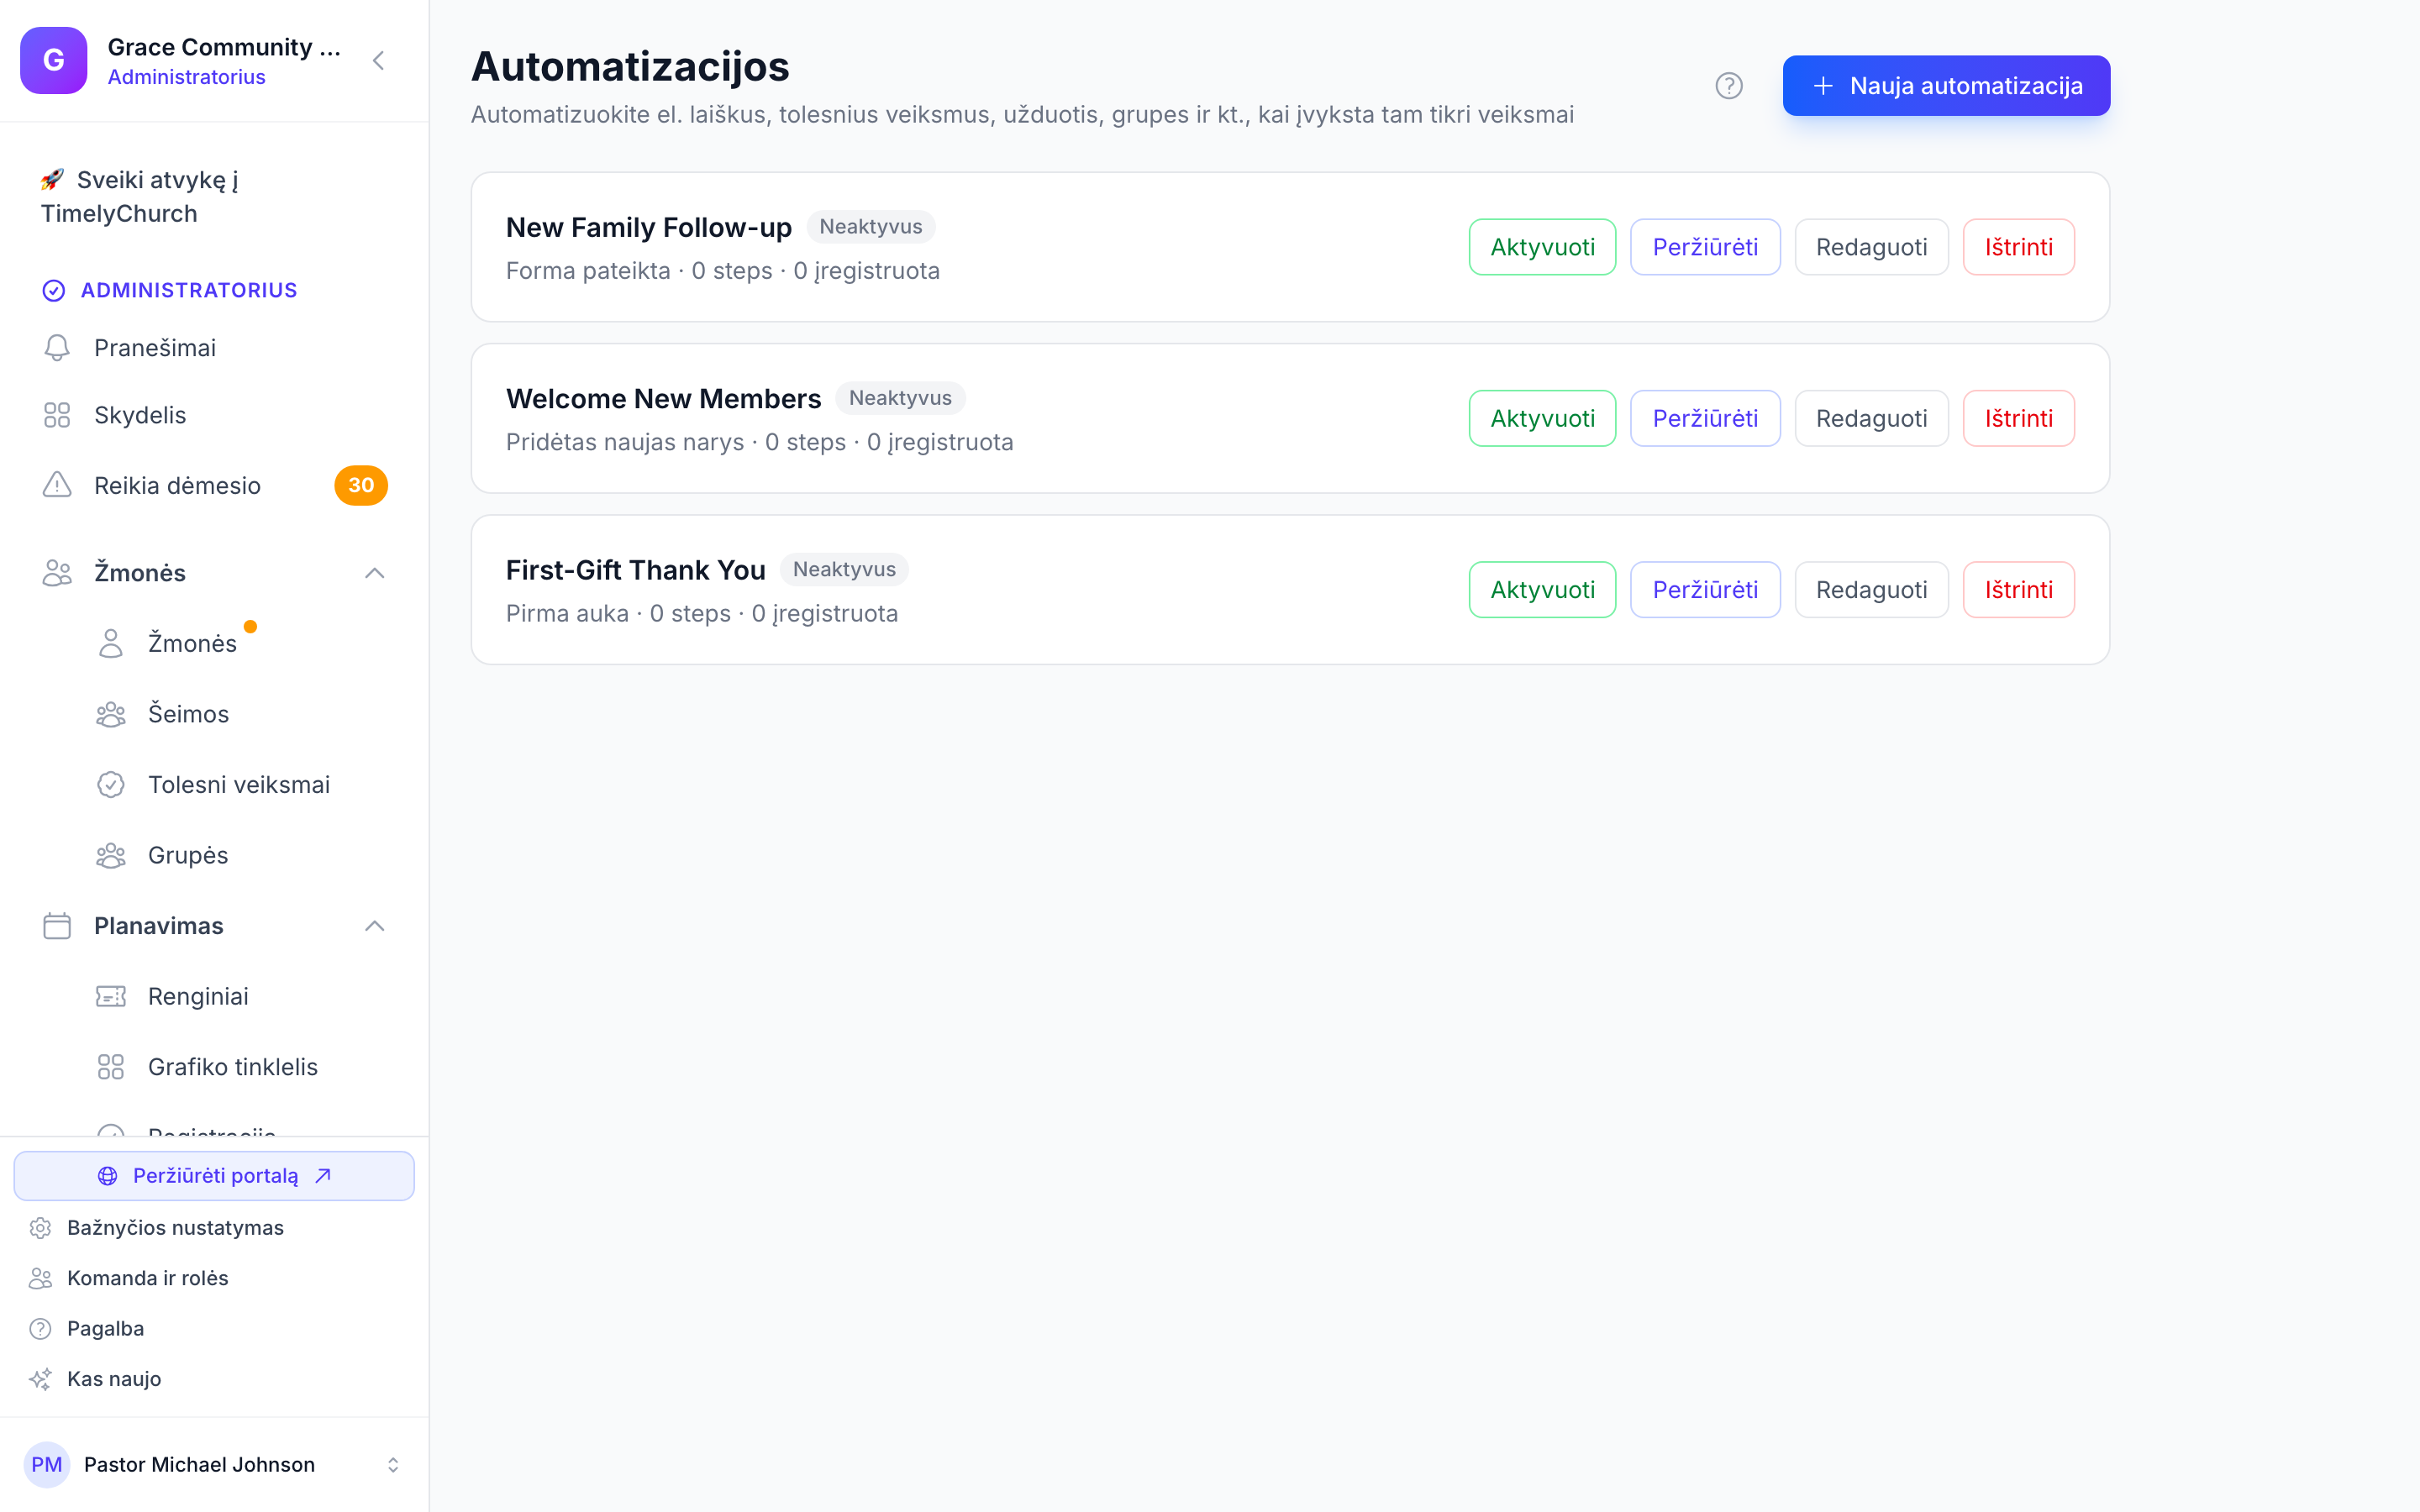Collapse the Planavimas section chevron
Viewport: 2420px width, 1512px height.
tap(375, 926)
